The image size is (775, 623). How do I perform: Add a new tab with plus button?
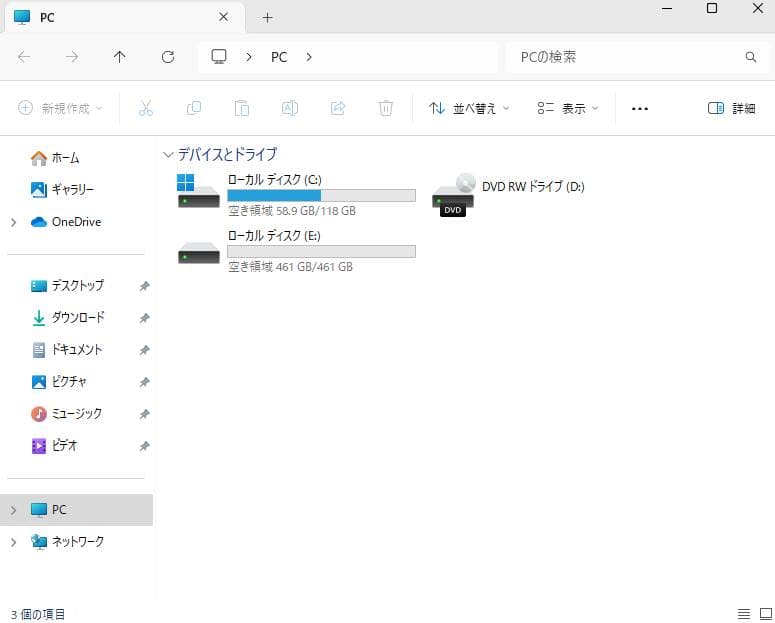coord(267,18)
